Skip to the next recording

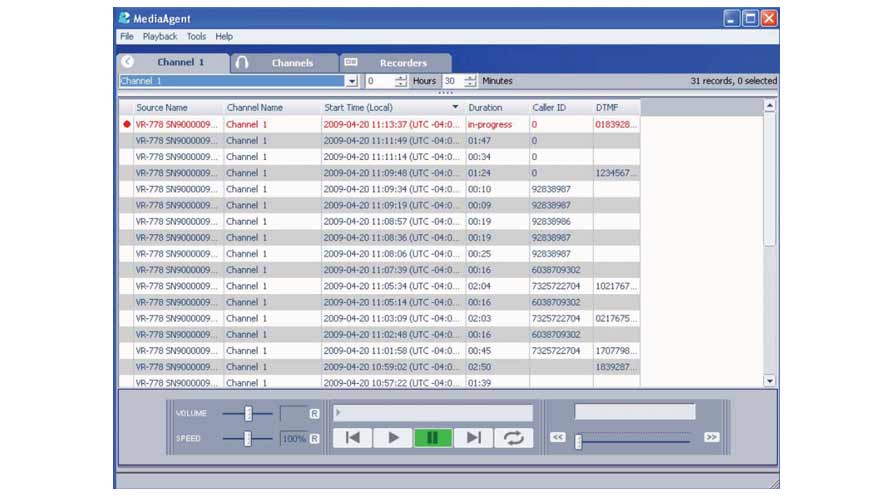point(473,438)
